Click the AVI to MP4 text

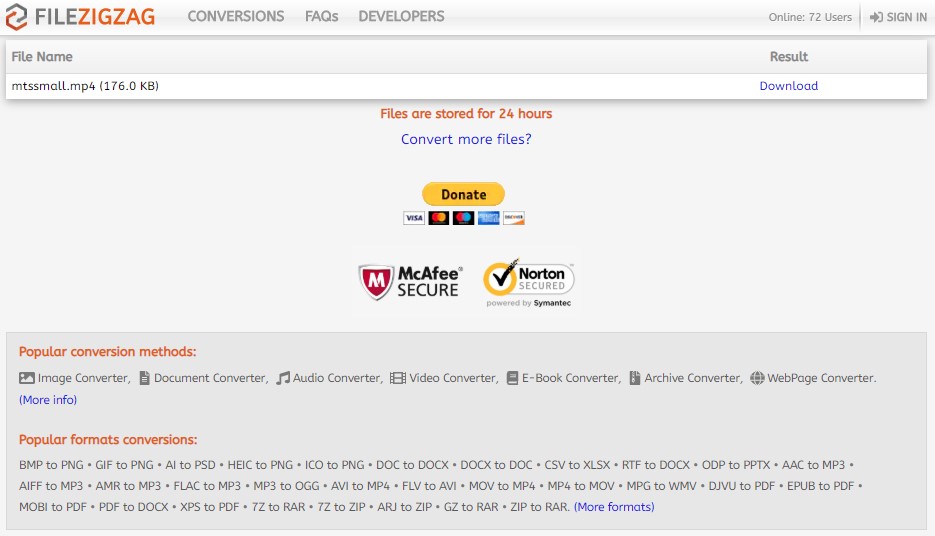360,486
